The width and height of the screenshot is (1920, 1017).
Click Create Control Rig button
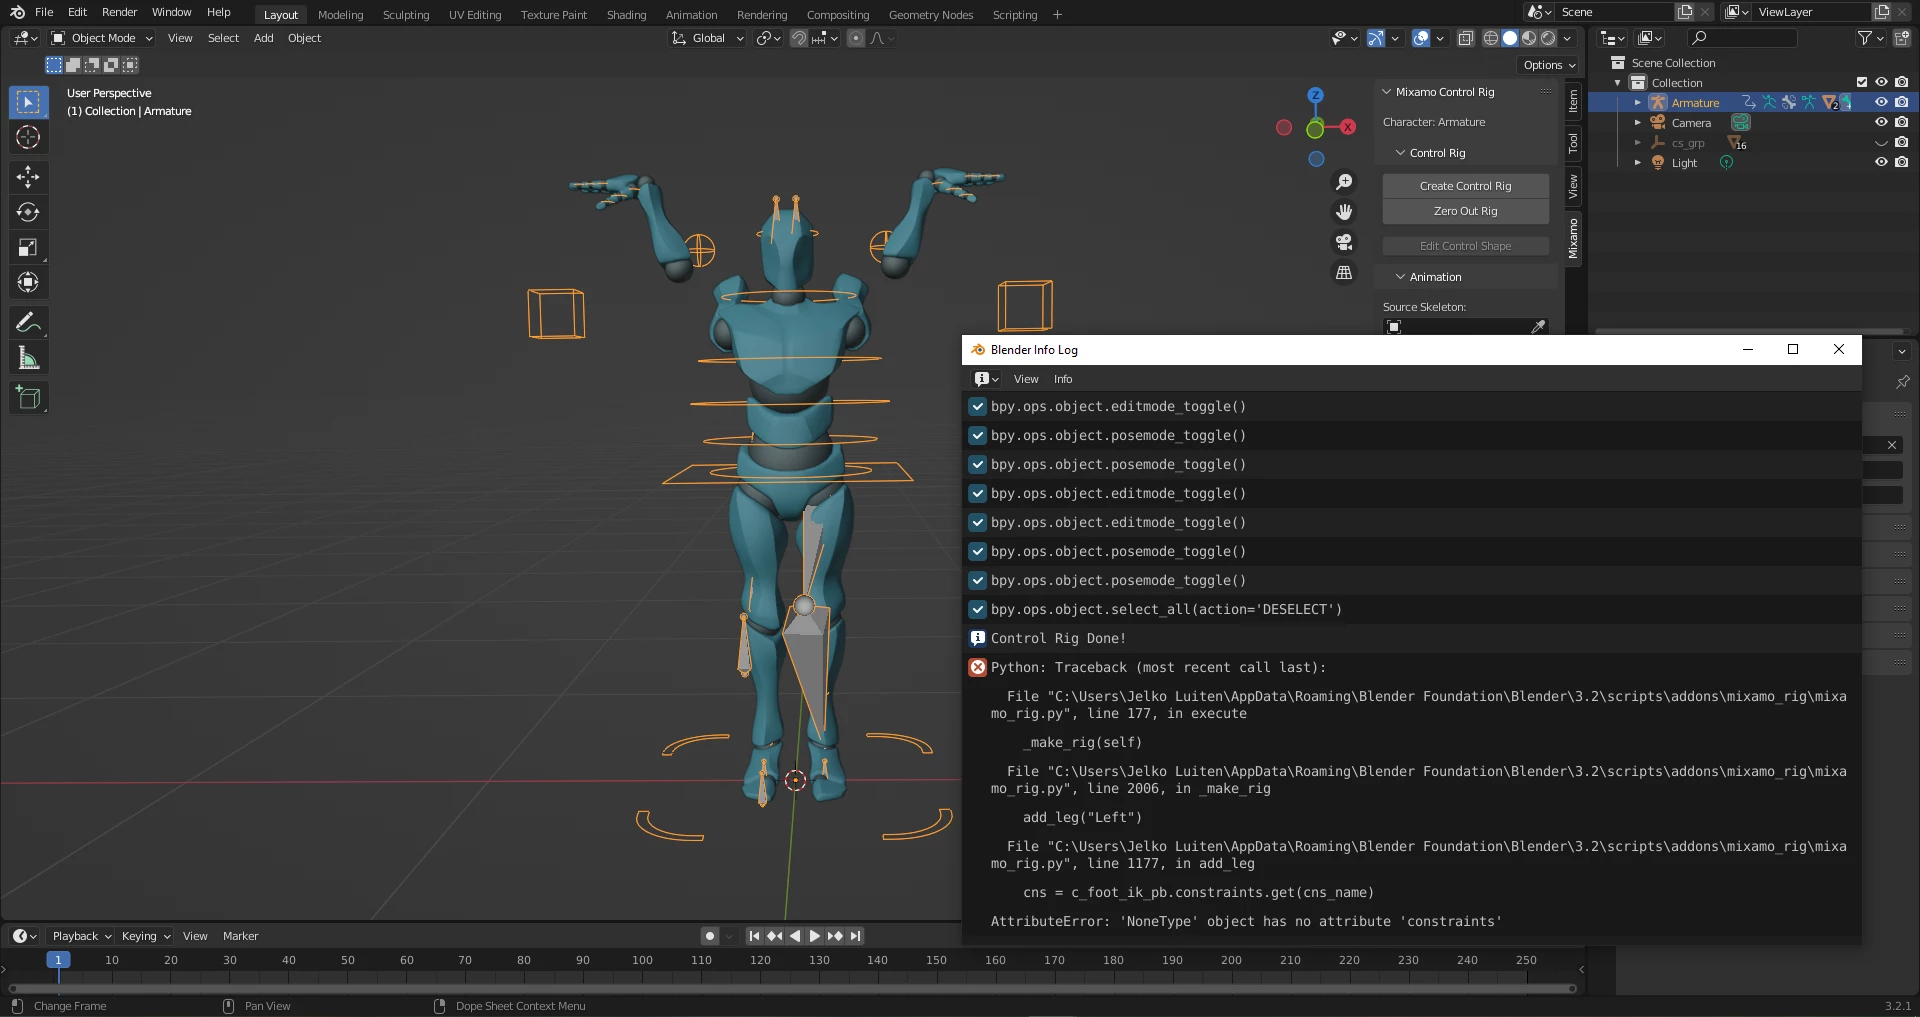1465,186
